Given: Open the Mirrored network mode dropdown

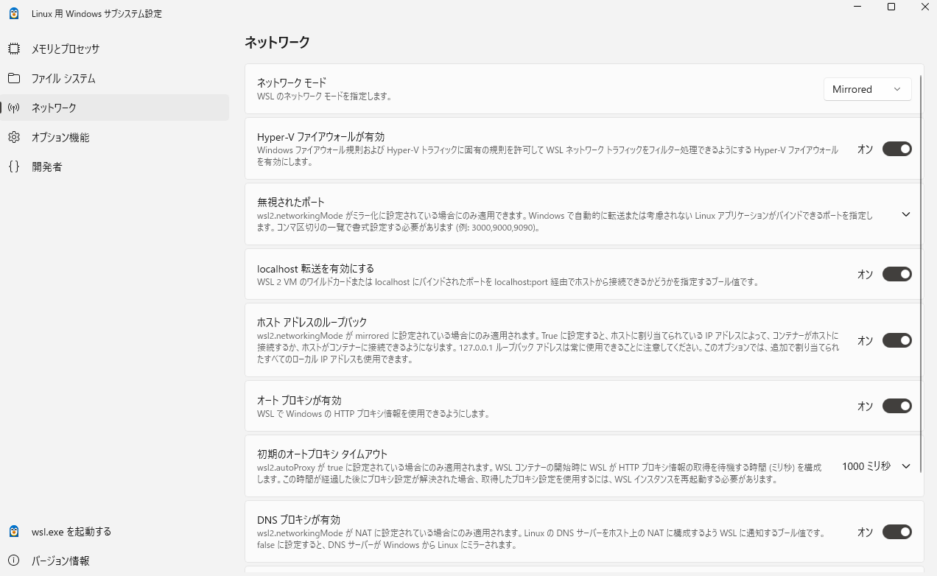Looking at the screenshot, I should pos(867,90).
